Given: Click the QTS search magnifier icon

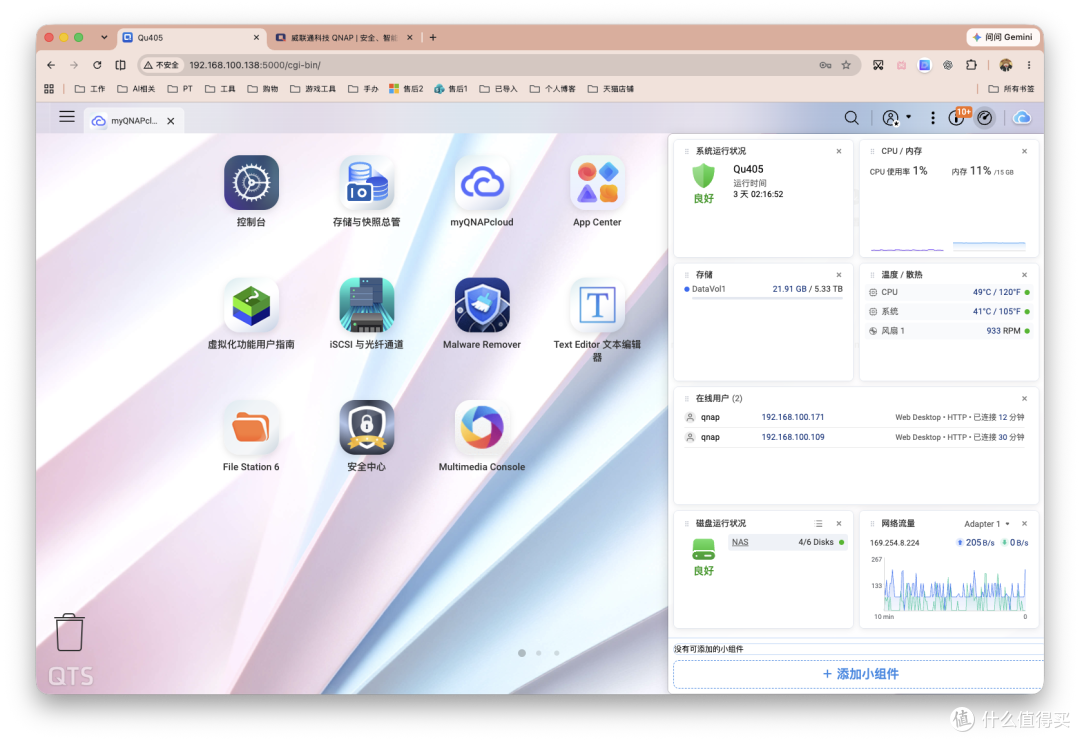Looking at the screenshot, I should pyautogui.click(x=851, y=118).
